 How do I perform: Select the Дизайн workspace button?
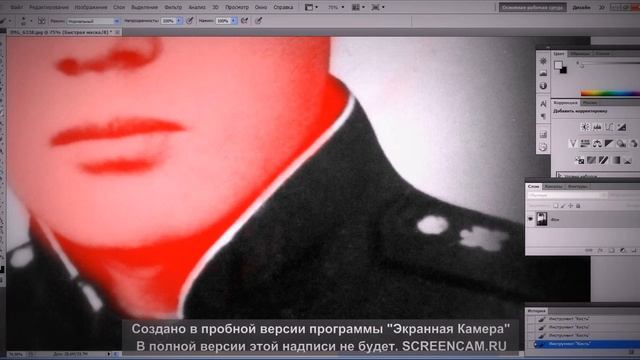[581, 7]
